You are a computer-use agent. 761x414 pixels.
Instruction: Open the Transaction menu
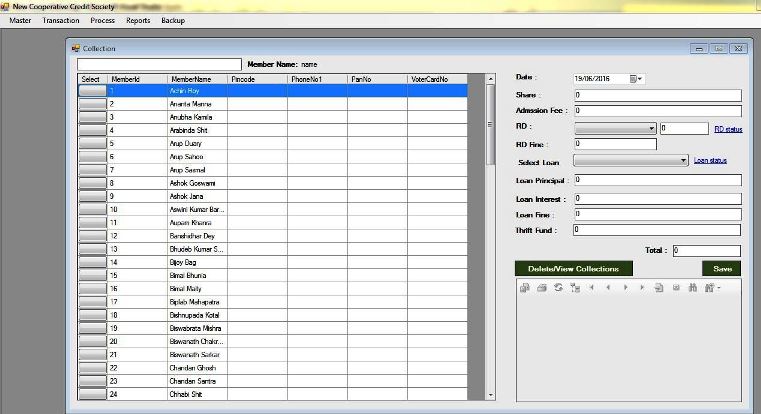[60, 20]
